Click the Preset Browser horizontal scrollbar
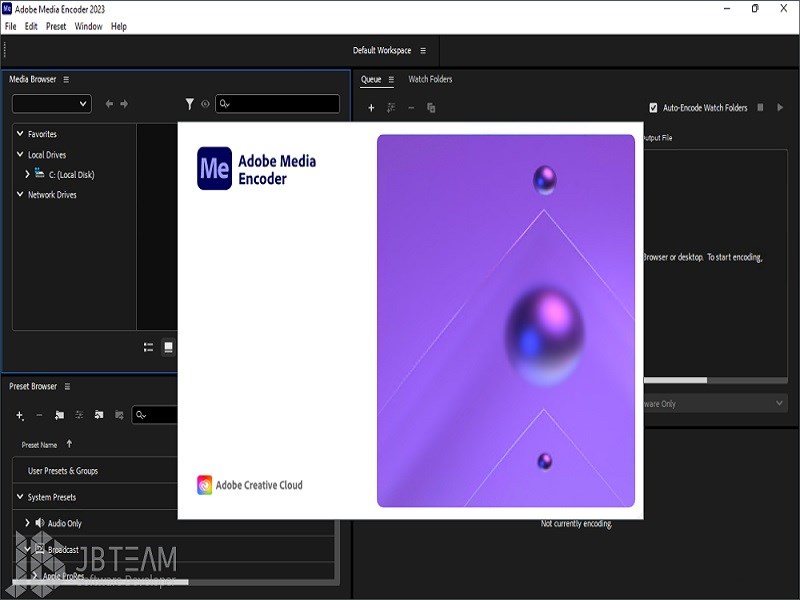800x600 pixels. [100, 582]
